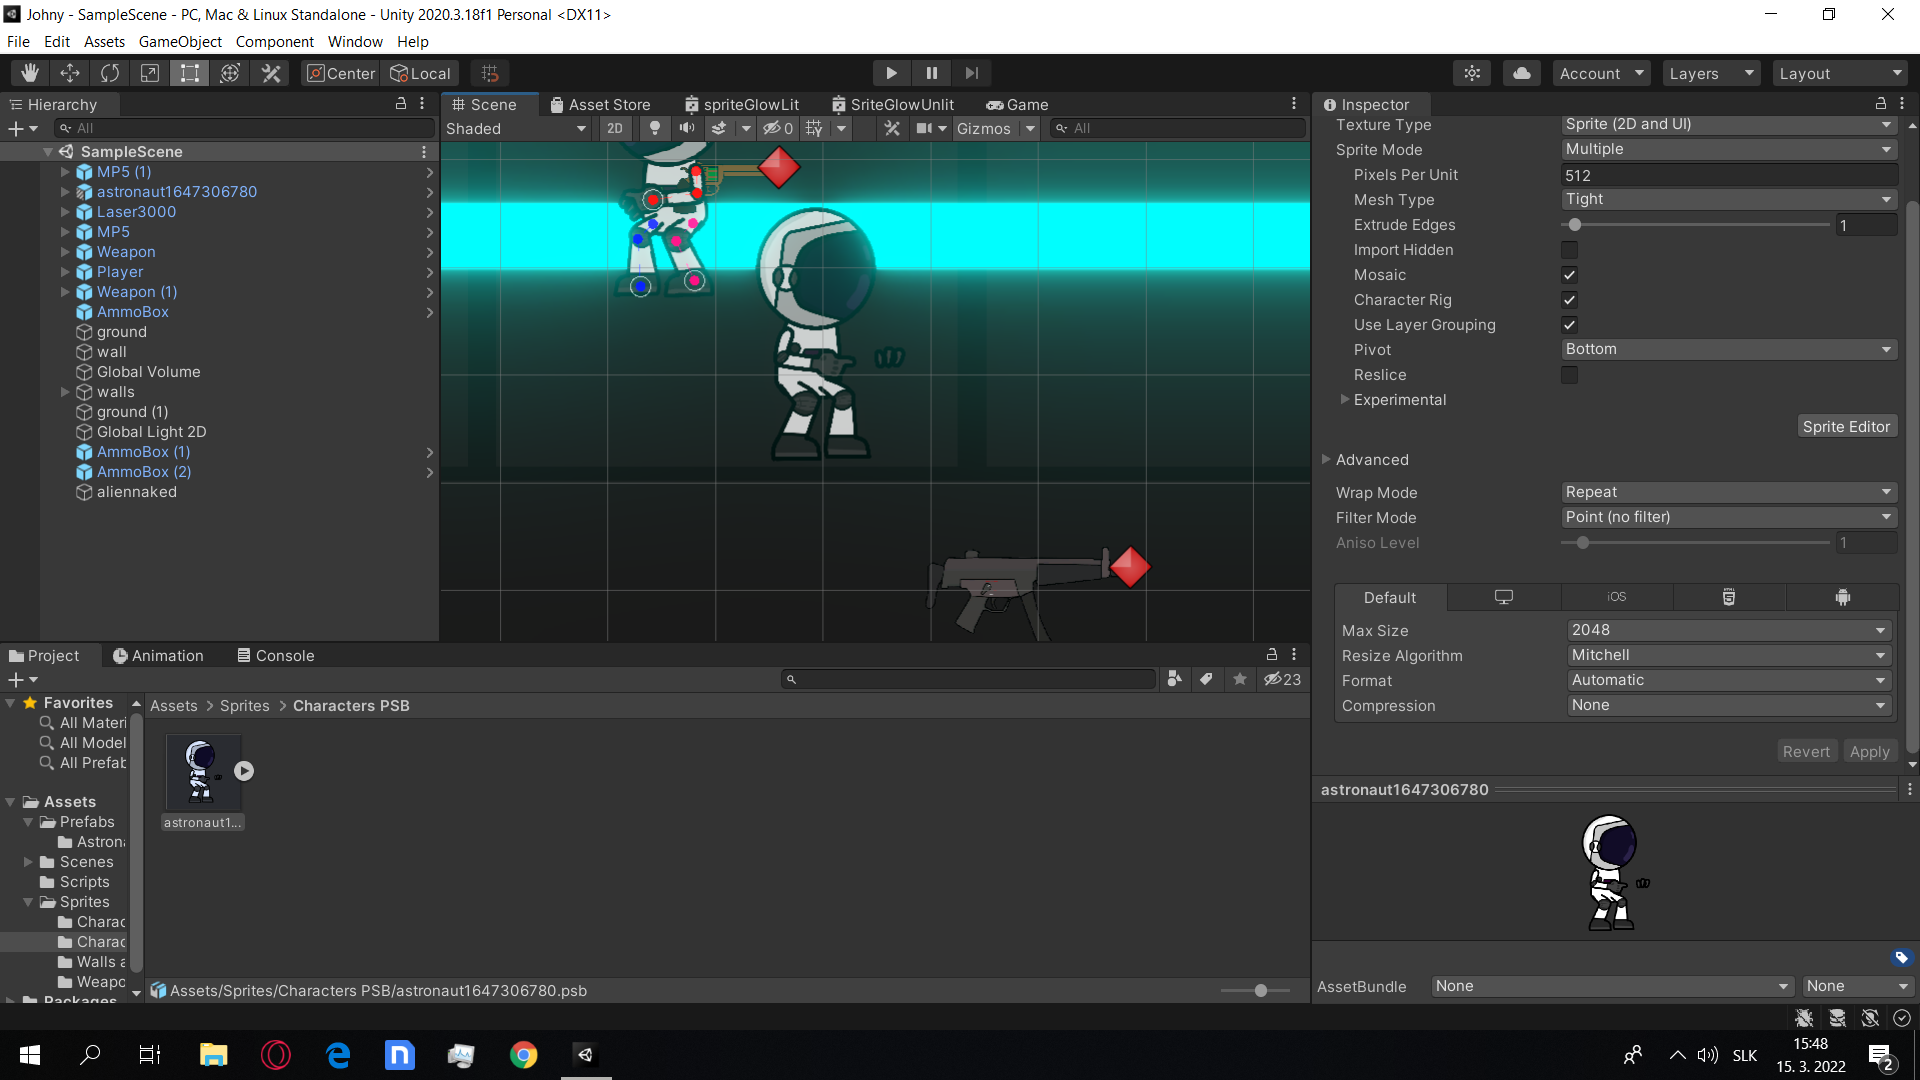Select the Rect tool
The image size is (1920, 1080).
pos(190,73)
